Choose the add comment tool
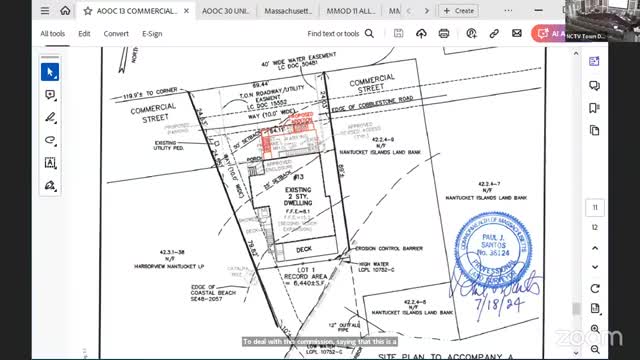 pos(50,95)
